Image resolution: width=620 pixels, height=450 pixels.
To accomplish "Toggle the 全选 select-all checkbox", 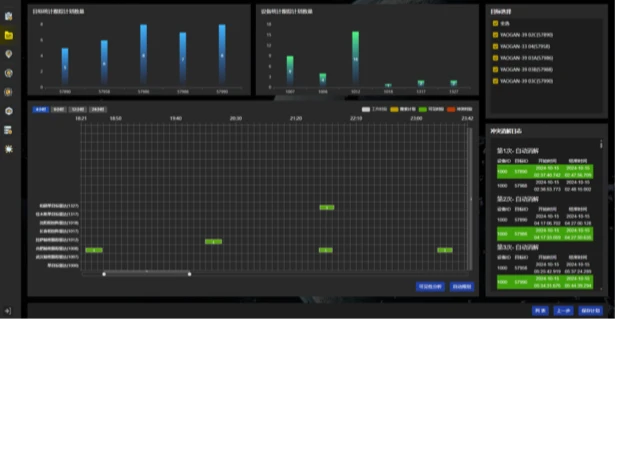I will click(x=495, y=23).
